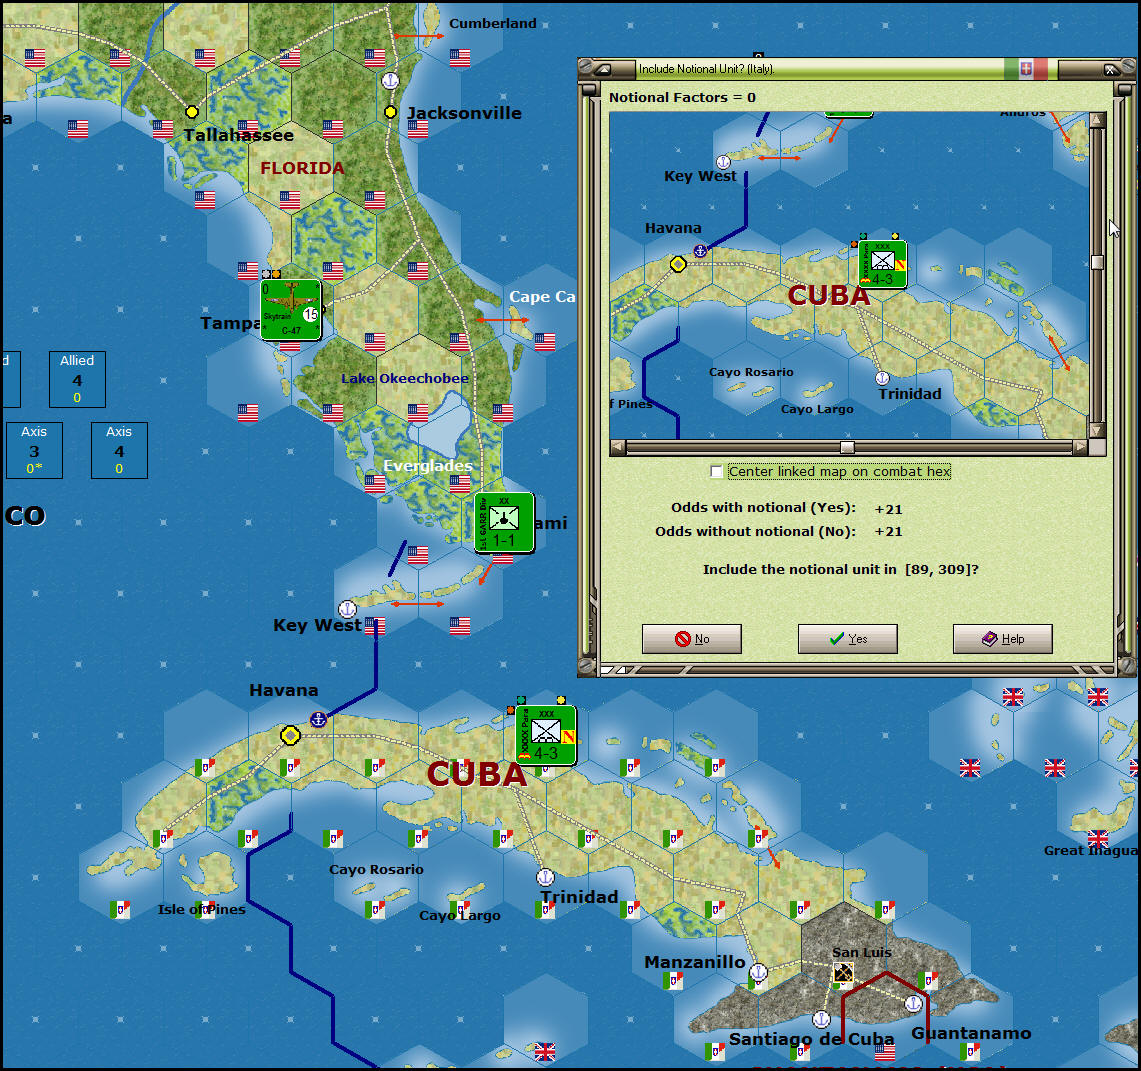Click the British flag hex near Great Inagua
This screenshot has width=1141, height=1071.
point(1097,838)
